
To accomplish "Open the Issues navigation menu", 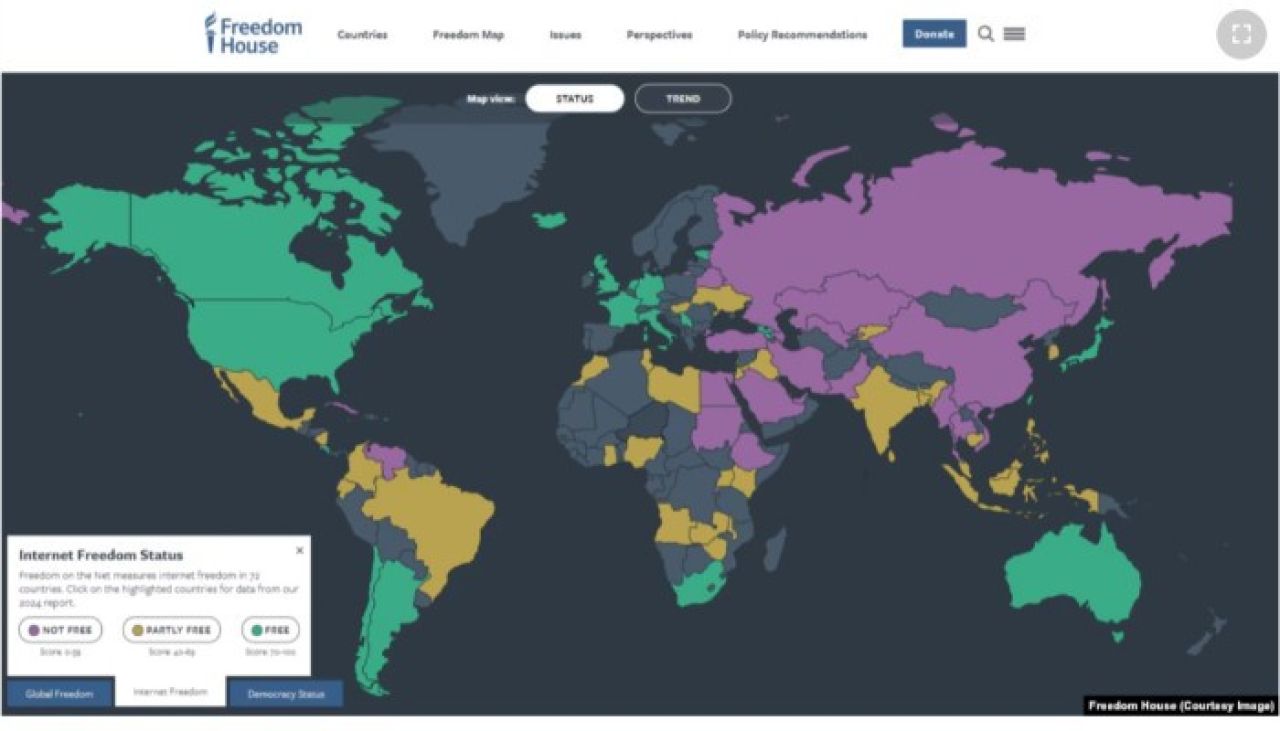I will coord(565,35).
